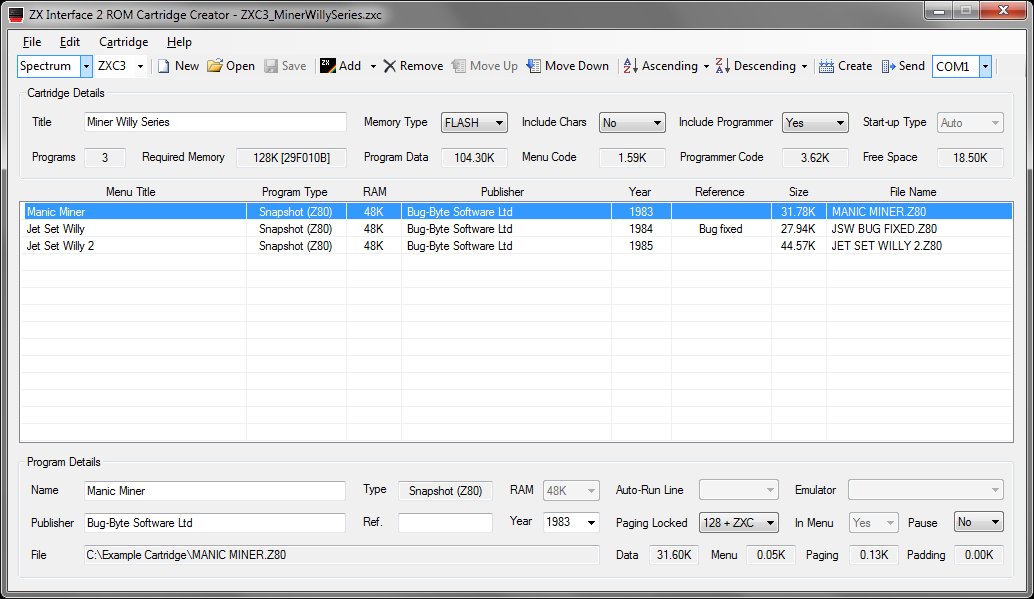The height and width of the screenshot is (599, 1034).
Task: Open the Spectrum machine dropdown
Action: [x=86, y=66]
